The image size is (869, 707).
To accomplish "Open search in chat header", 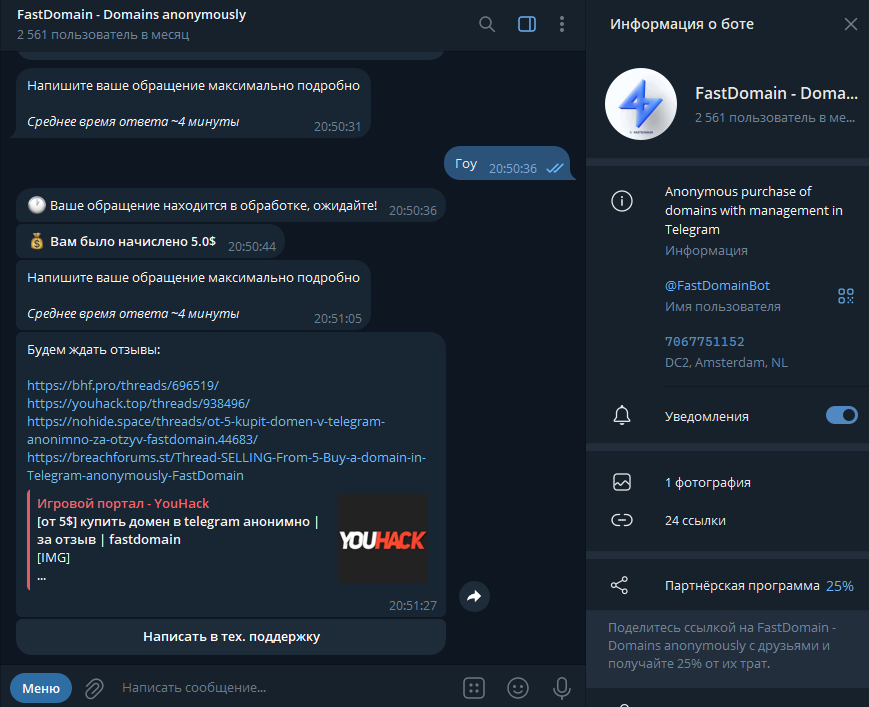I will click(487, 24).
